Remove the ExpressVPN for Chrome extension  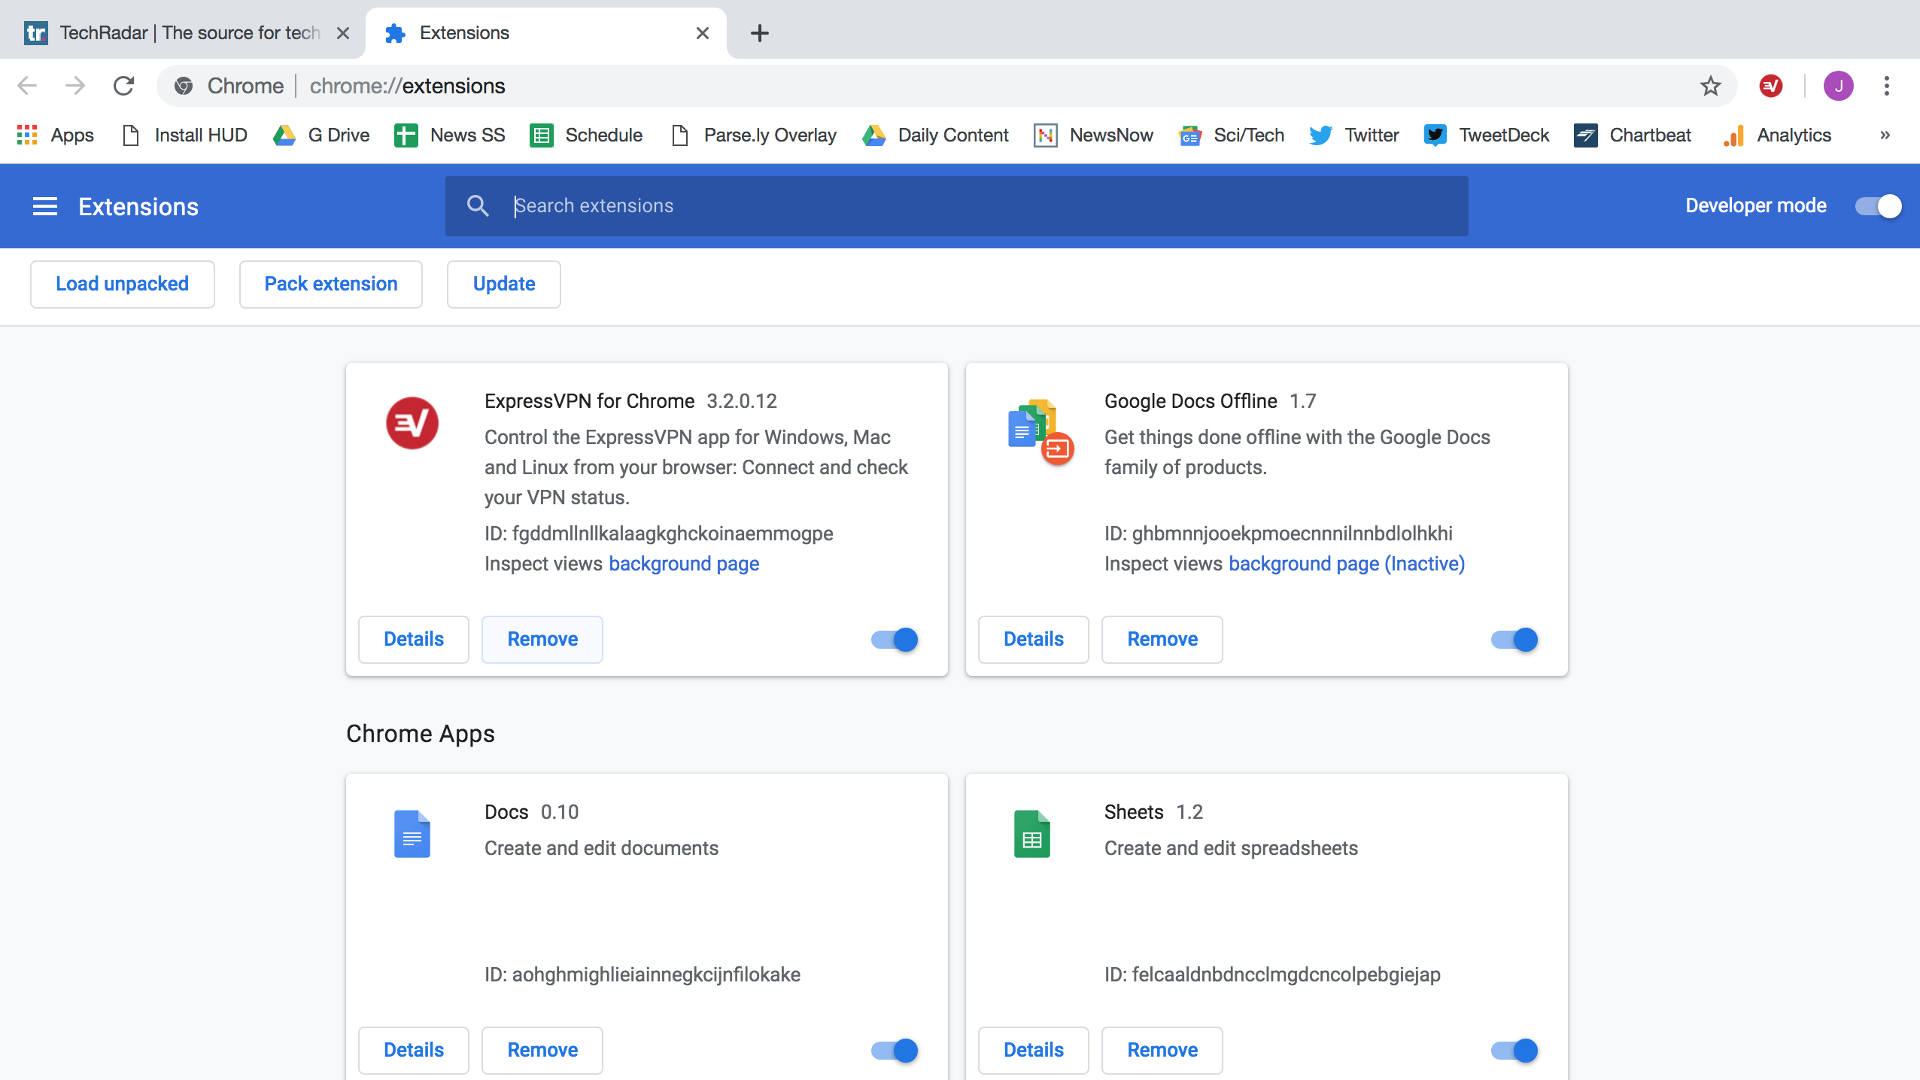[x=542, y=640]
